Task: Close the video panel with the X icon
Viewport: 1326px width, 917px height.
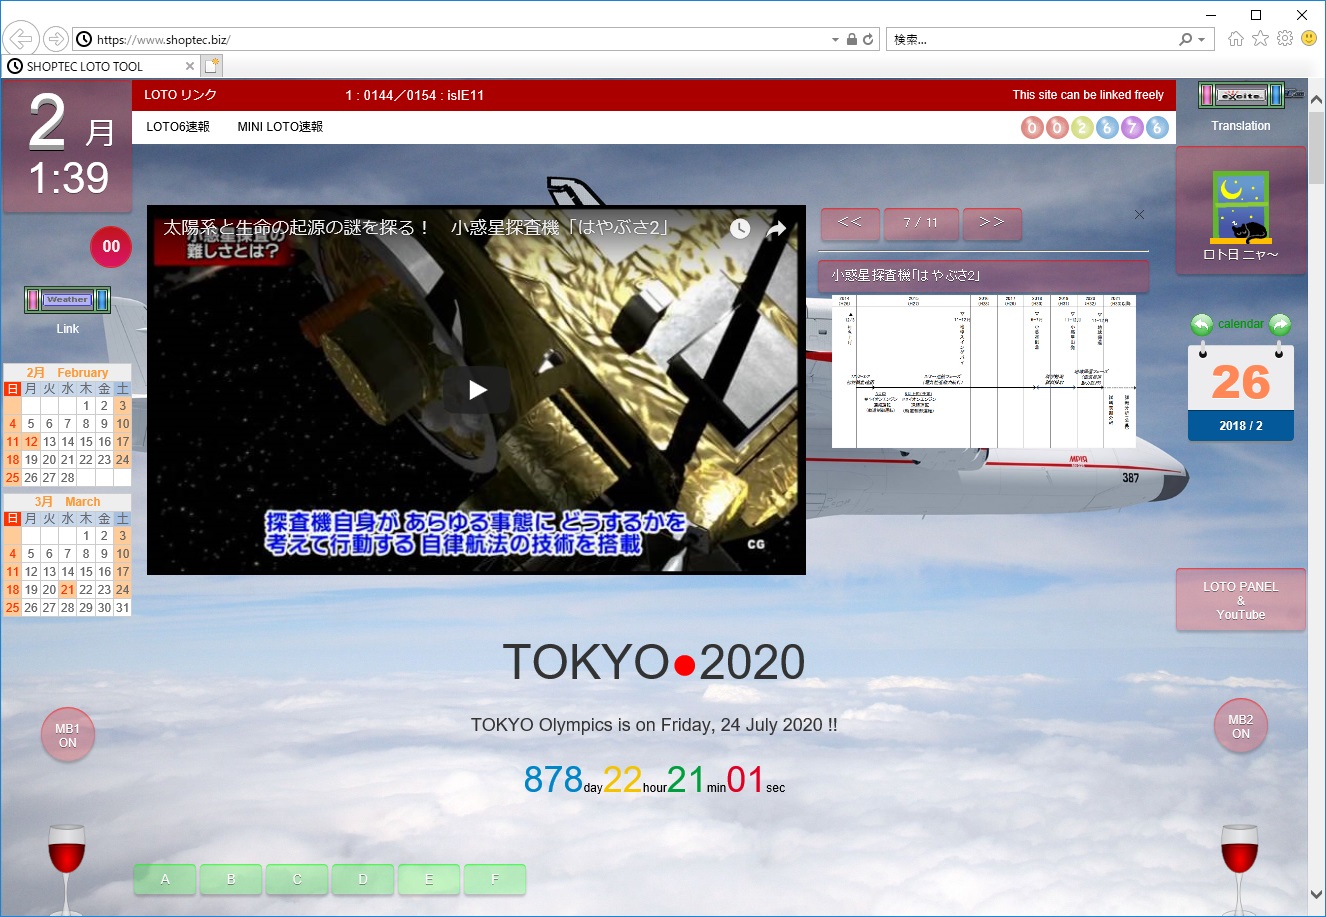Action: [x=1139, y=214]
